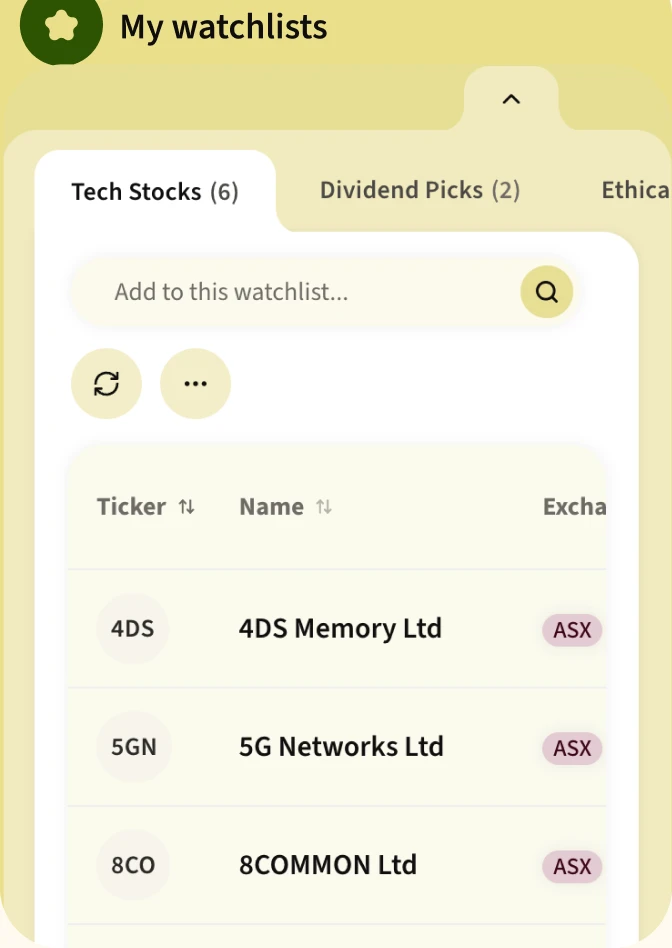
Task: Open 5G Networks Ltd details
Action: [341, 747]
